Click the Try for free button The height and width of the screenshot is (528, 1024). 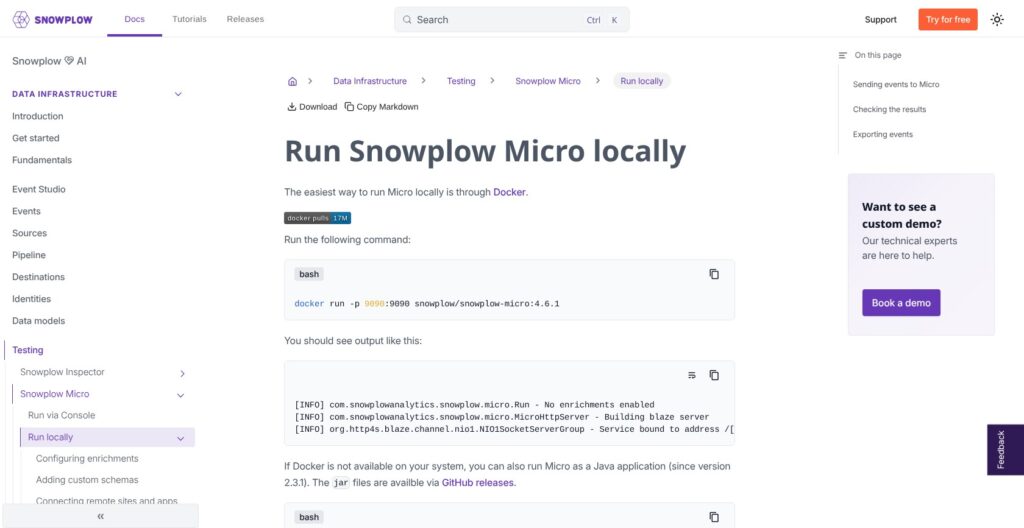coord(948,20)
